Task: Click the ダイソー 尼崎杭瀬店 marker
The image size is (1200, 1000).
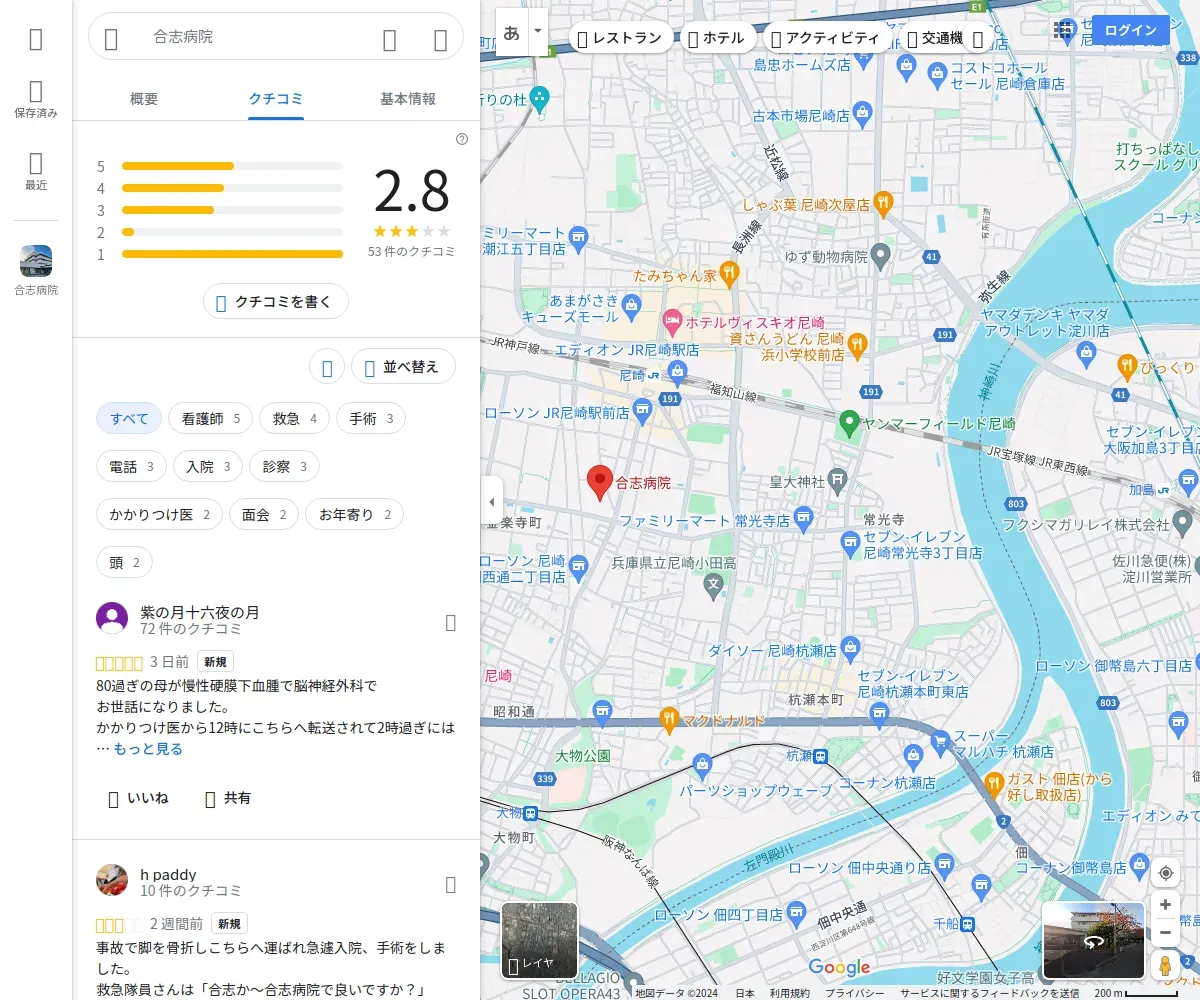Action: point(850,649)
